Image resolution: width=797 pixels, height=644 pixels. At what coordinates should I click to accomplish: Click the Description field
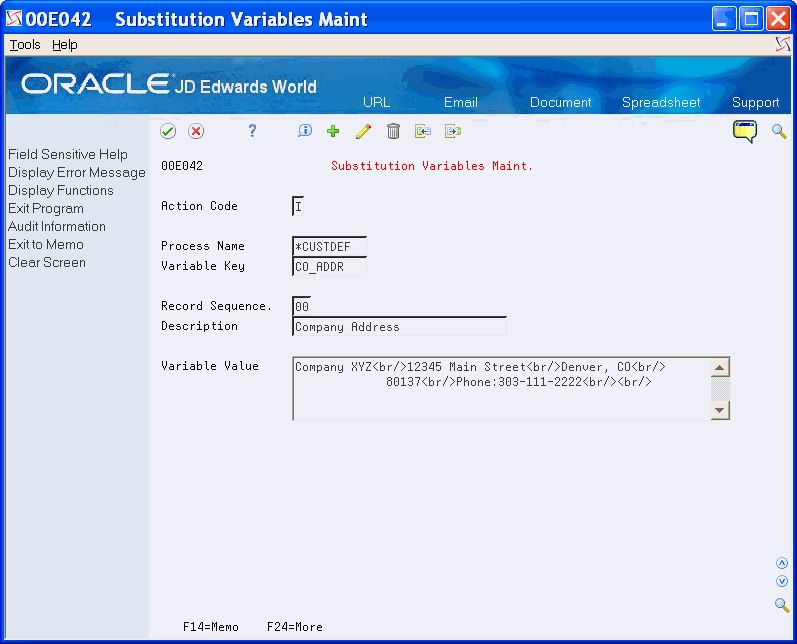[400, 326]
